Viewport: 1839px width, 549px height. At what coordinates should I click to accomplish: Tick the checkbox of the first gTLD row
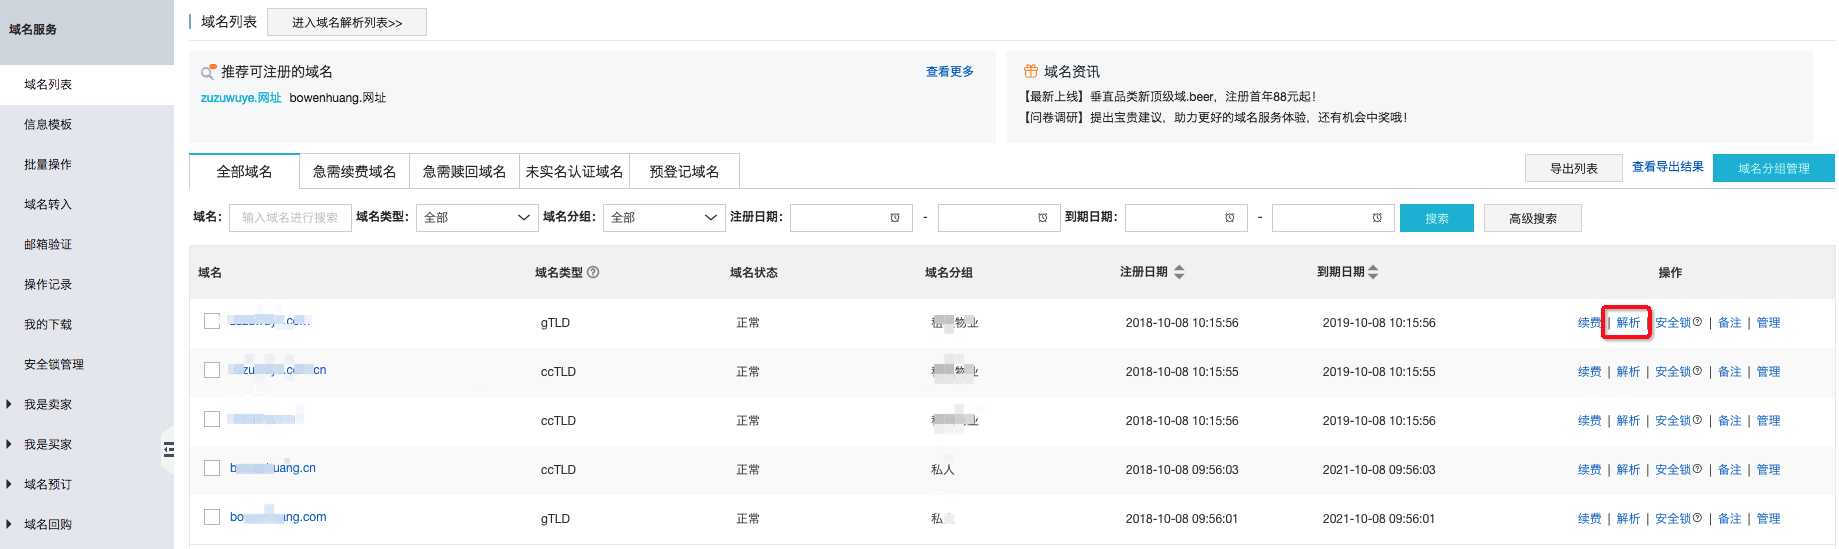coord(212,321)
